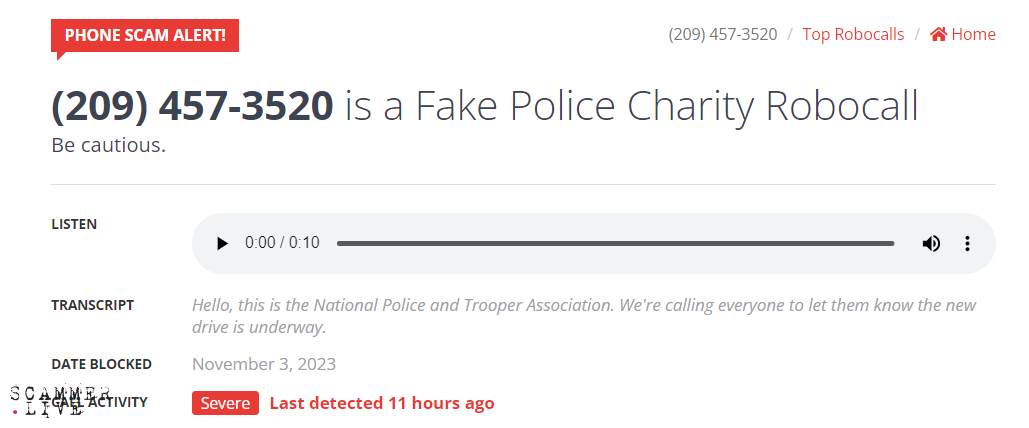Click the red Severe activity badge
Viewport: 1029px width, 428px height.
click(225, 403)
